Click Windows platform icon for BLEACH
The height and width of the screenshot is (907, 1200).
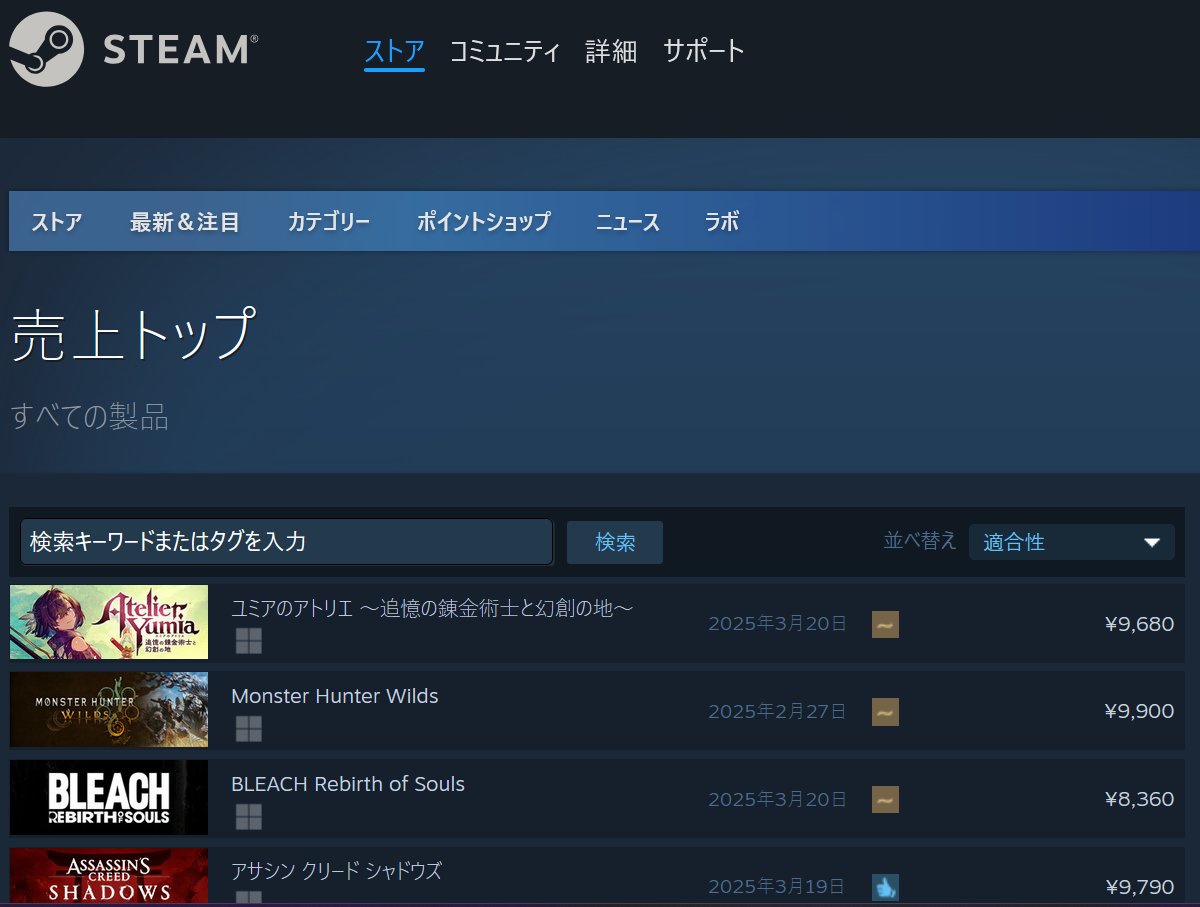tap(249, 817)
